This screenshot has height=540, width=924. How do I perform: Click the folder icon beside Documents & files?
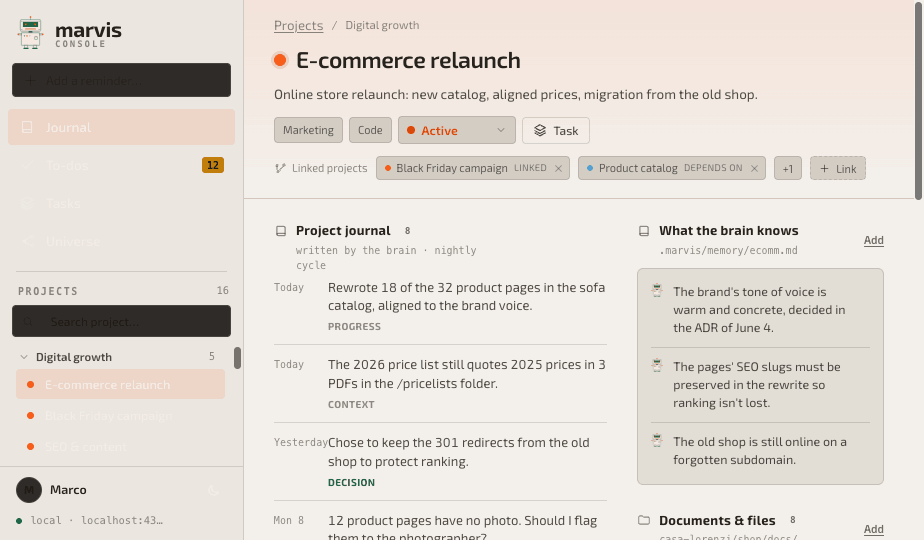point(644,521)
